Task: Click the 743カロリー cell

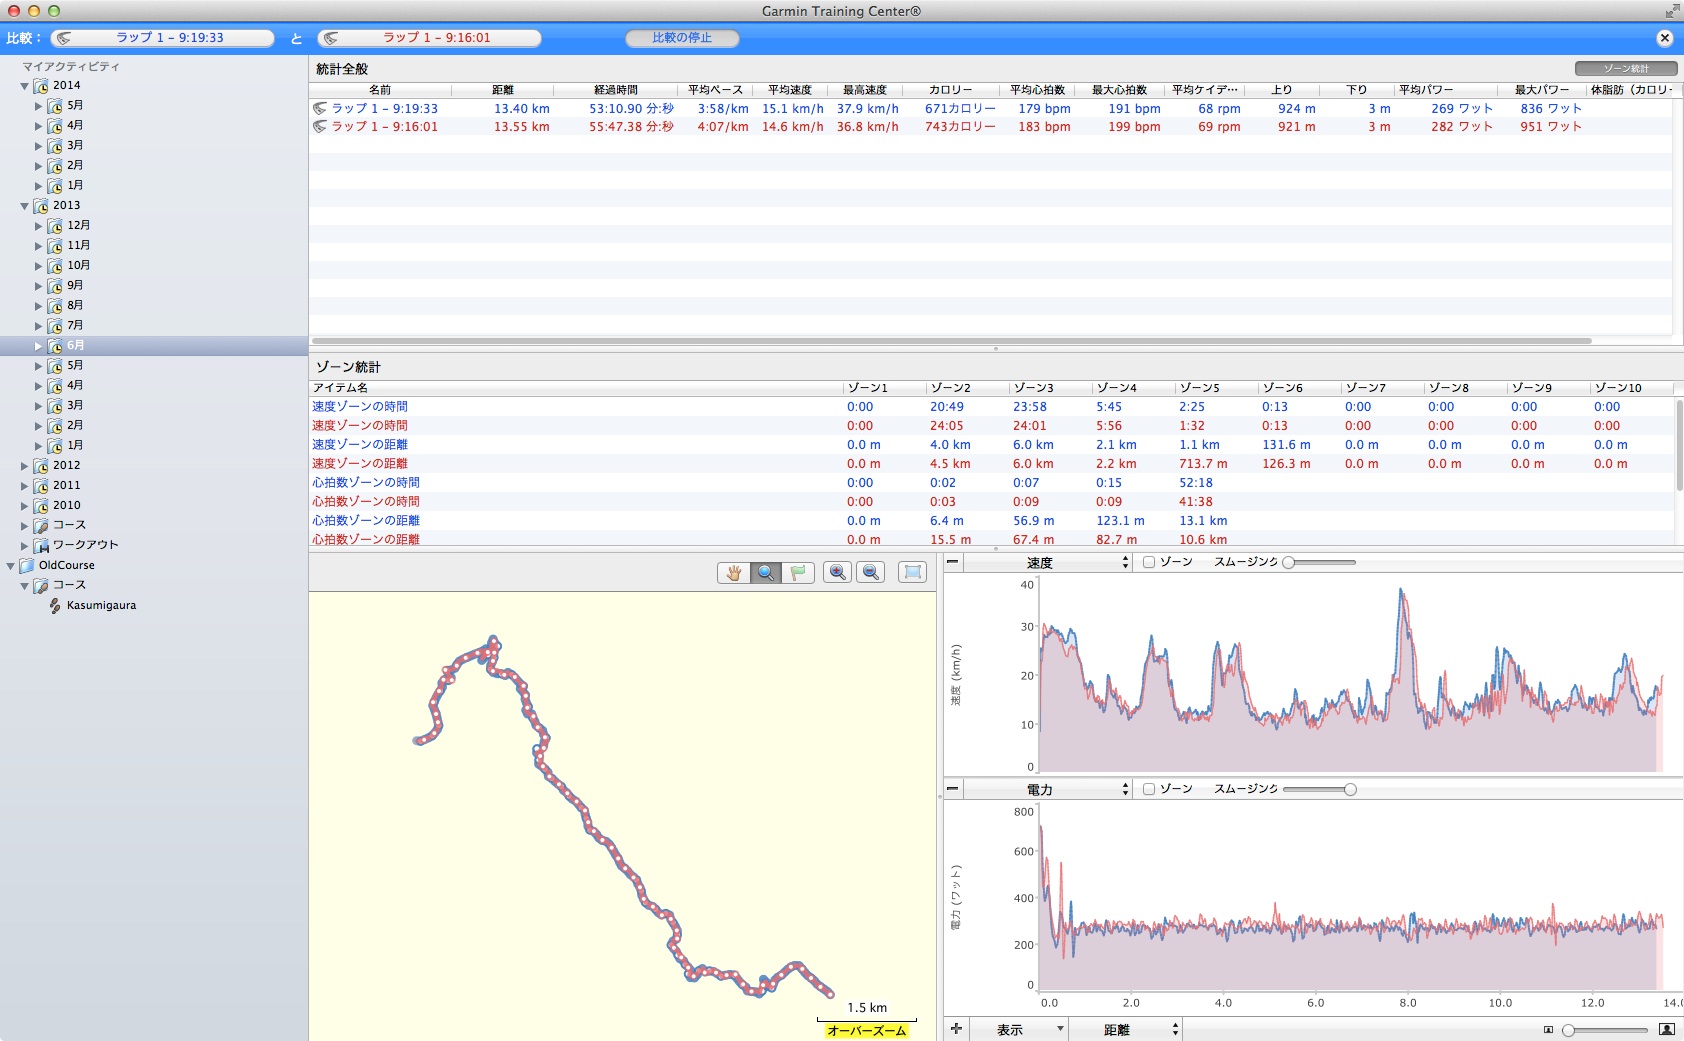Action: pyautogui.click(x=960, y=127)
